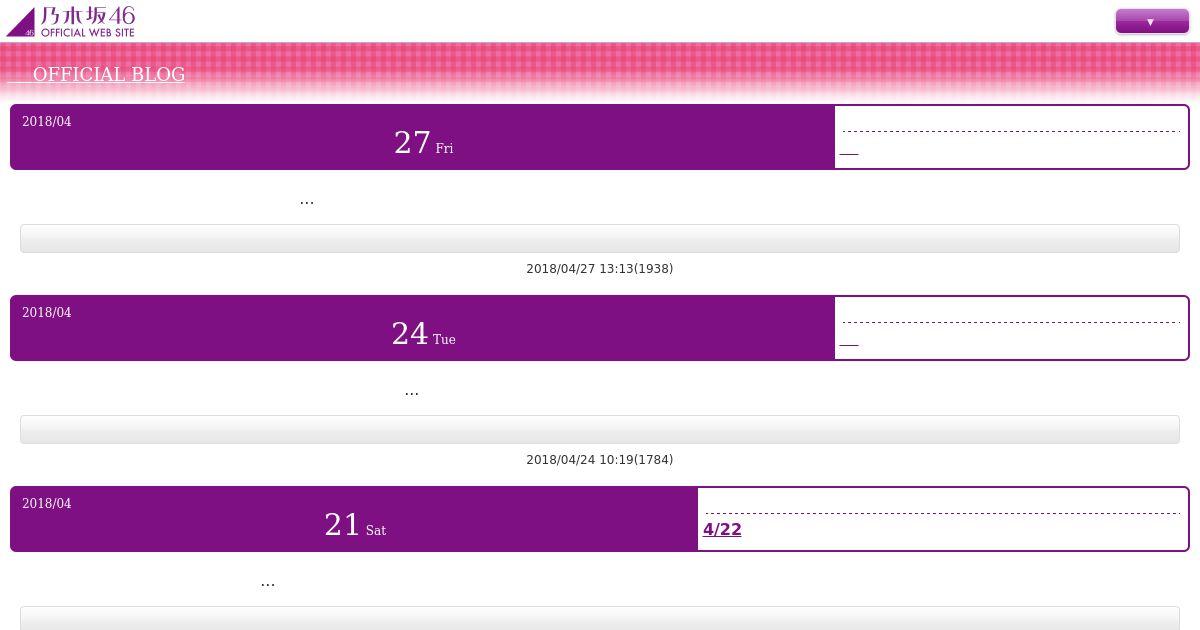Open the OFFICIAL BLOG heading link

point(97,74)
